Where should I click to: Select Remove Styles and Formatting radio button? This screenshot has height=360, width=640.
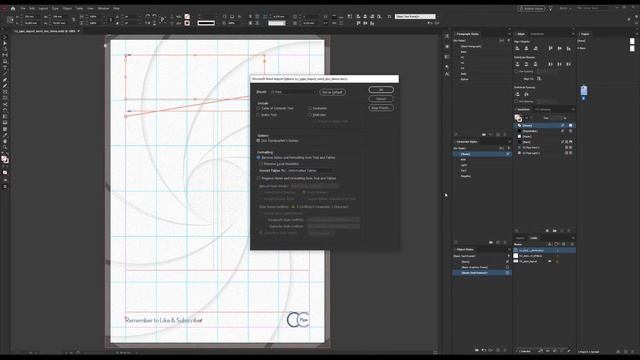click(x=258, y=157)
